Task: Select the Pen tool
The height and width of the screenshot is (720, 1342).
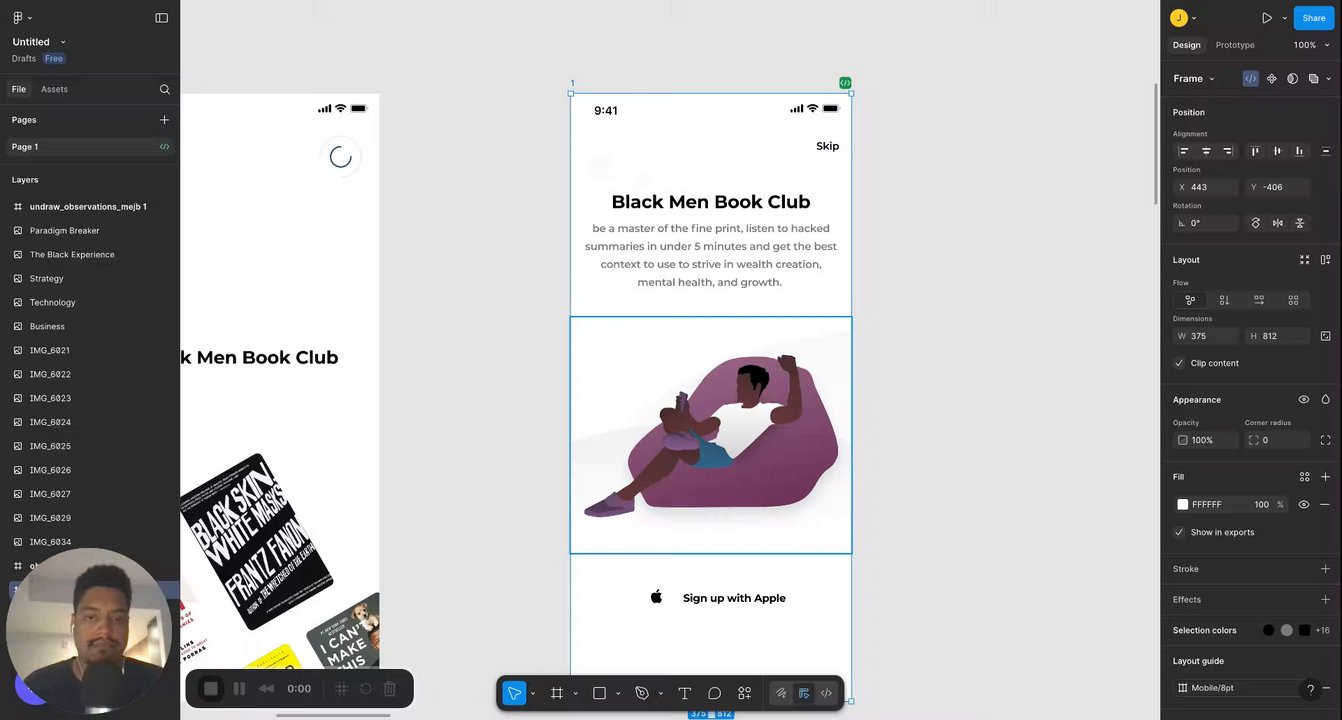Action: pyautogui.click(x=642, y=693)
